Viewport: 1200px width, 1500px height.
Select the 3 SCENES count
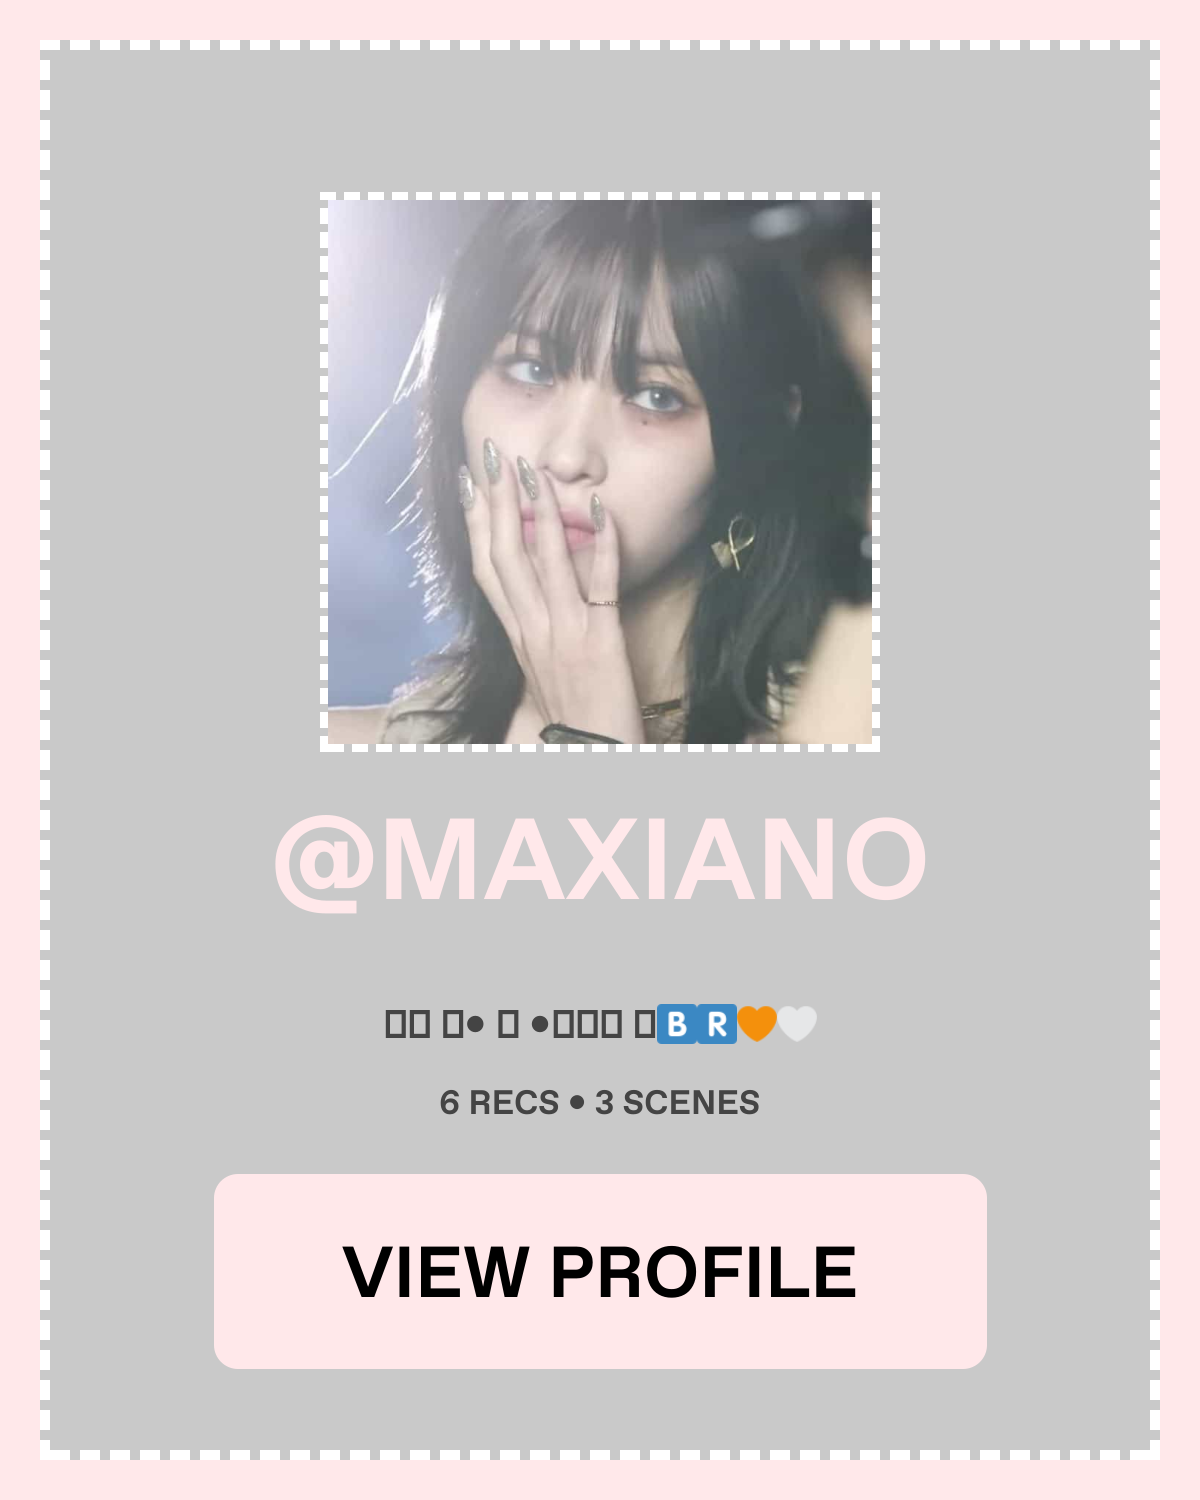coord(677,1102)
